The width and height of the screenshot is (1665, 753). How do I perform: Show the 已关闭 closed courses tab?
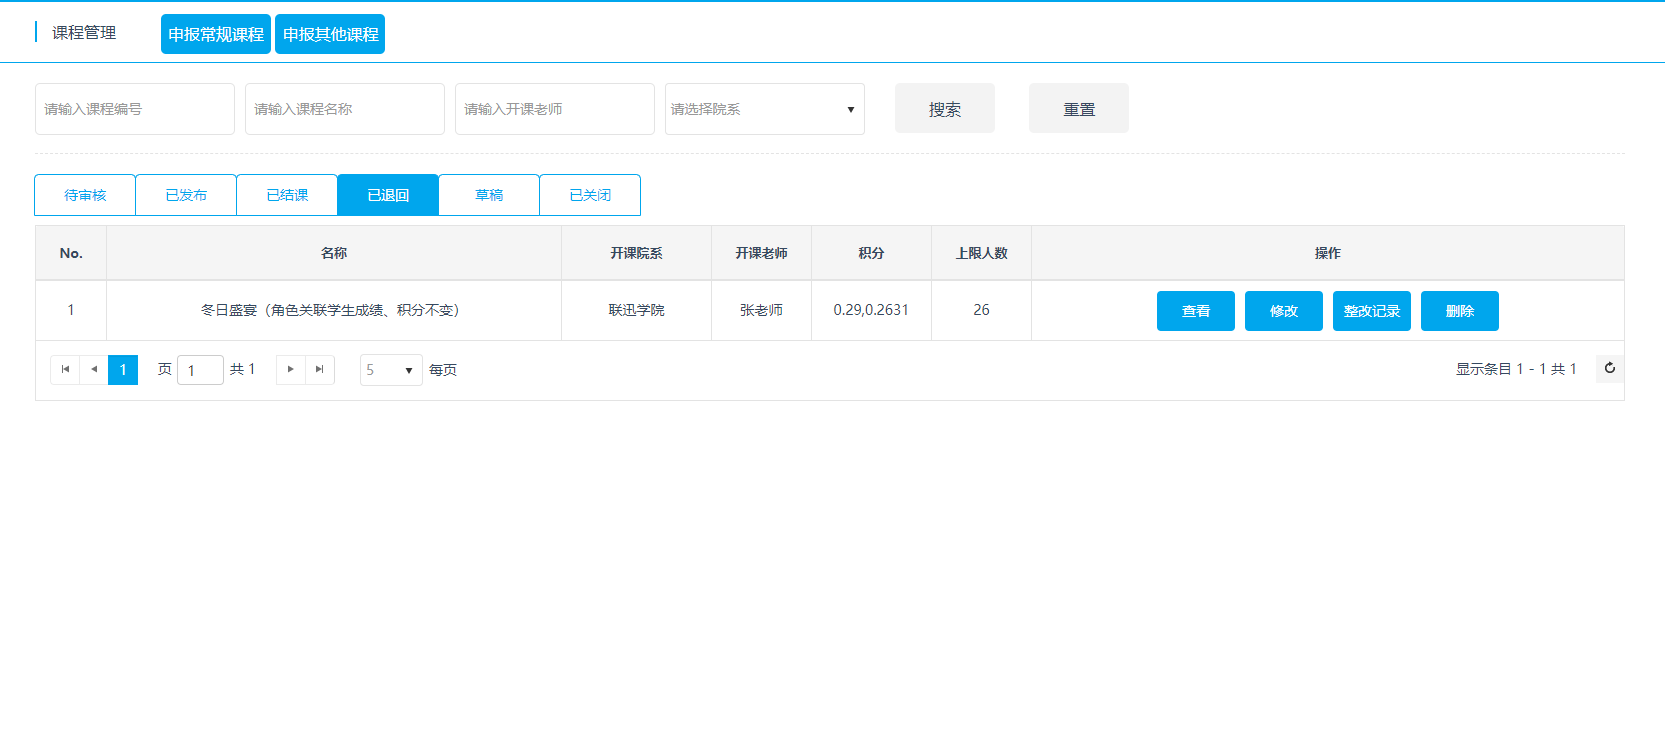[x=590, y=195]
